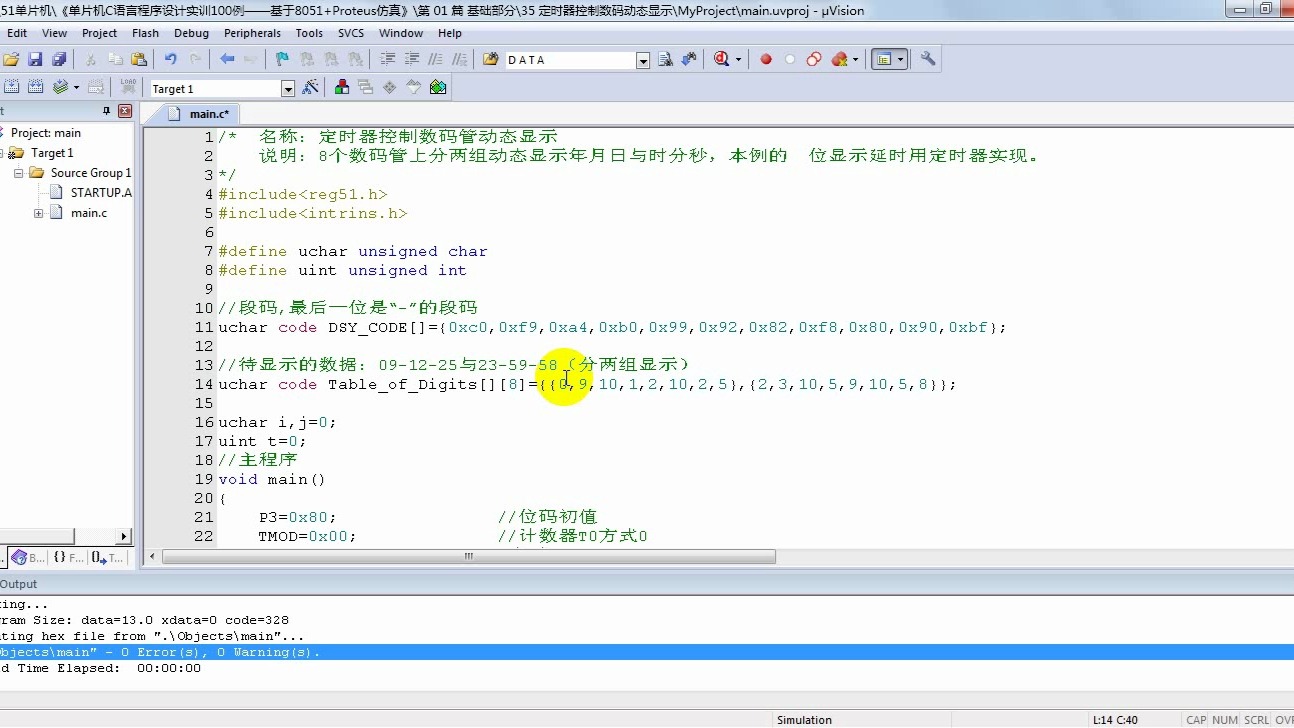This screenshot has height=728, width=1294.
Task: Open the Pack Installer icon
Action: pyautogui.click(x=438, y=88)
